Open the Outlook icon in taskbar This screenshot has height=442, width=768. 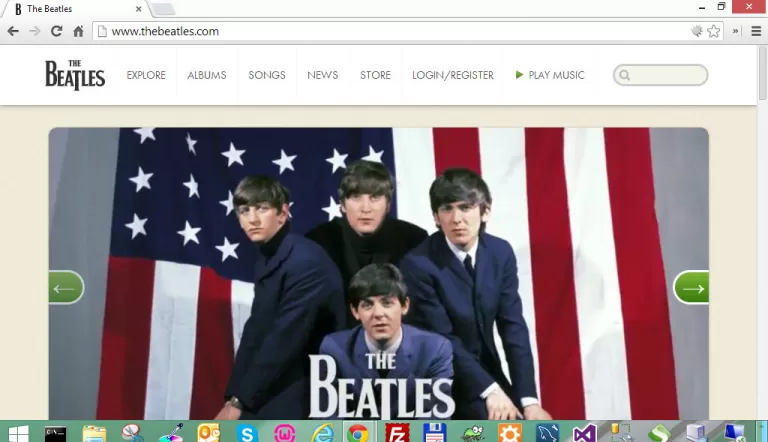click(209, 433)
